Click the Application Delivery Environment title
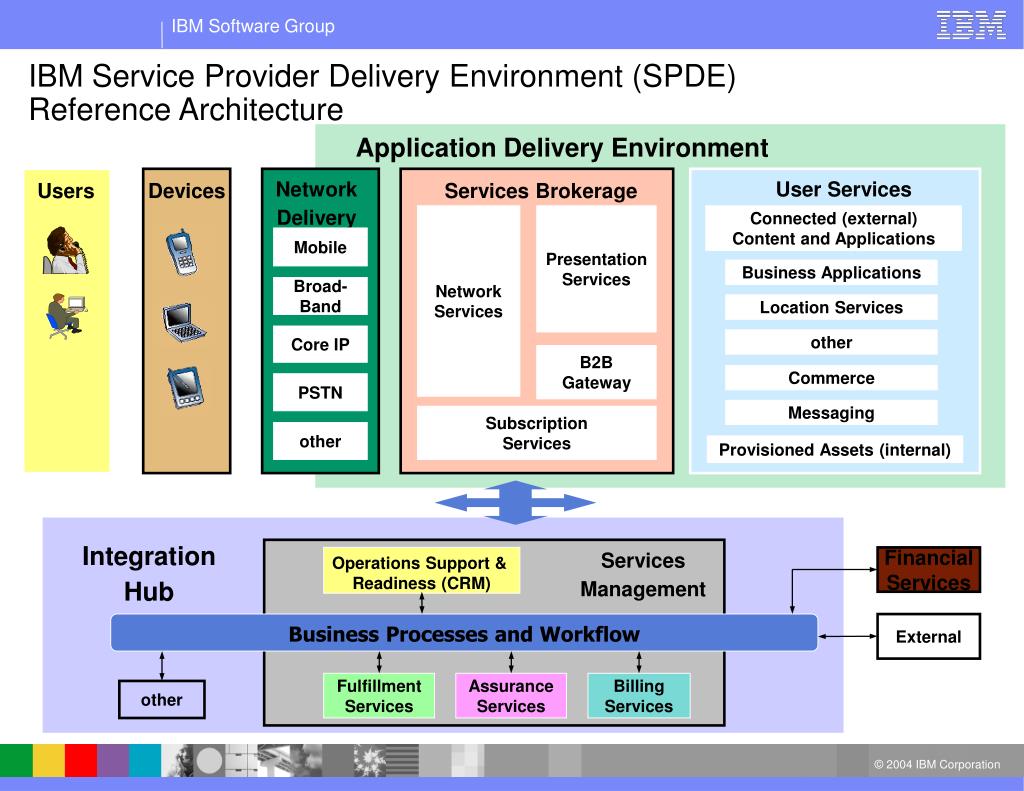Viewport: 1024px width, 791px height. pyautogui.click(x=562, y=148)
